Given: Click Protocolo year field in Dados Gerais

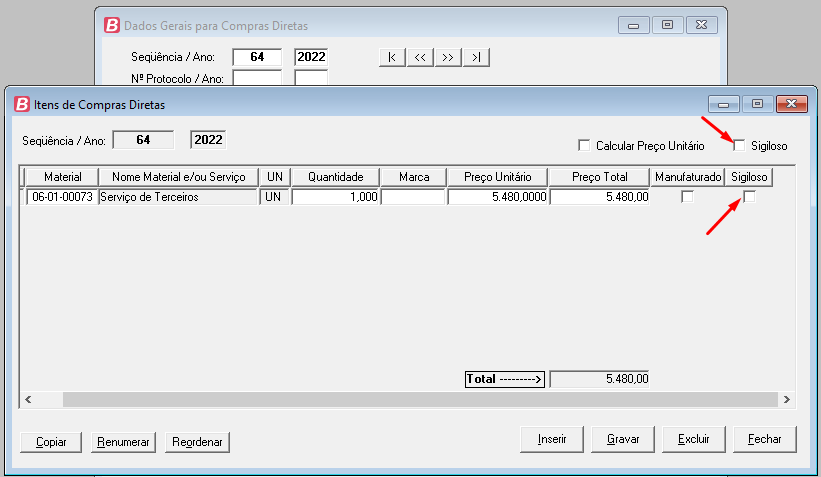Looking at the screenshot, I should click(x=311, y=77).
